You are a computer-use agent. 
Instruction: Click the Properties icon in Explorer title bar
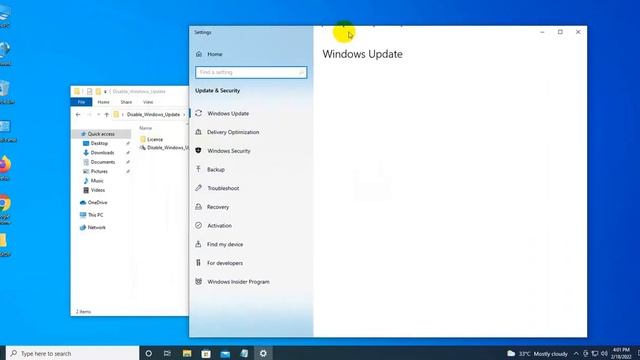89,91
